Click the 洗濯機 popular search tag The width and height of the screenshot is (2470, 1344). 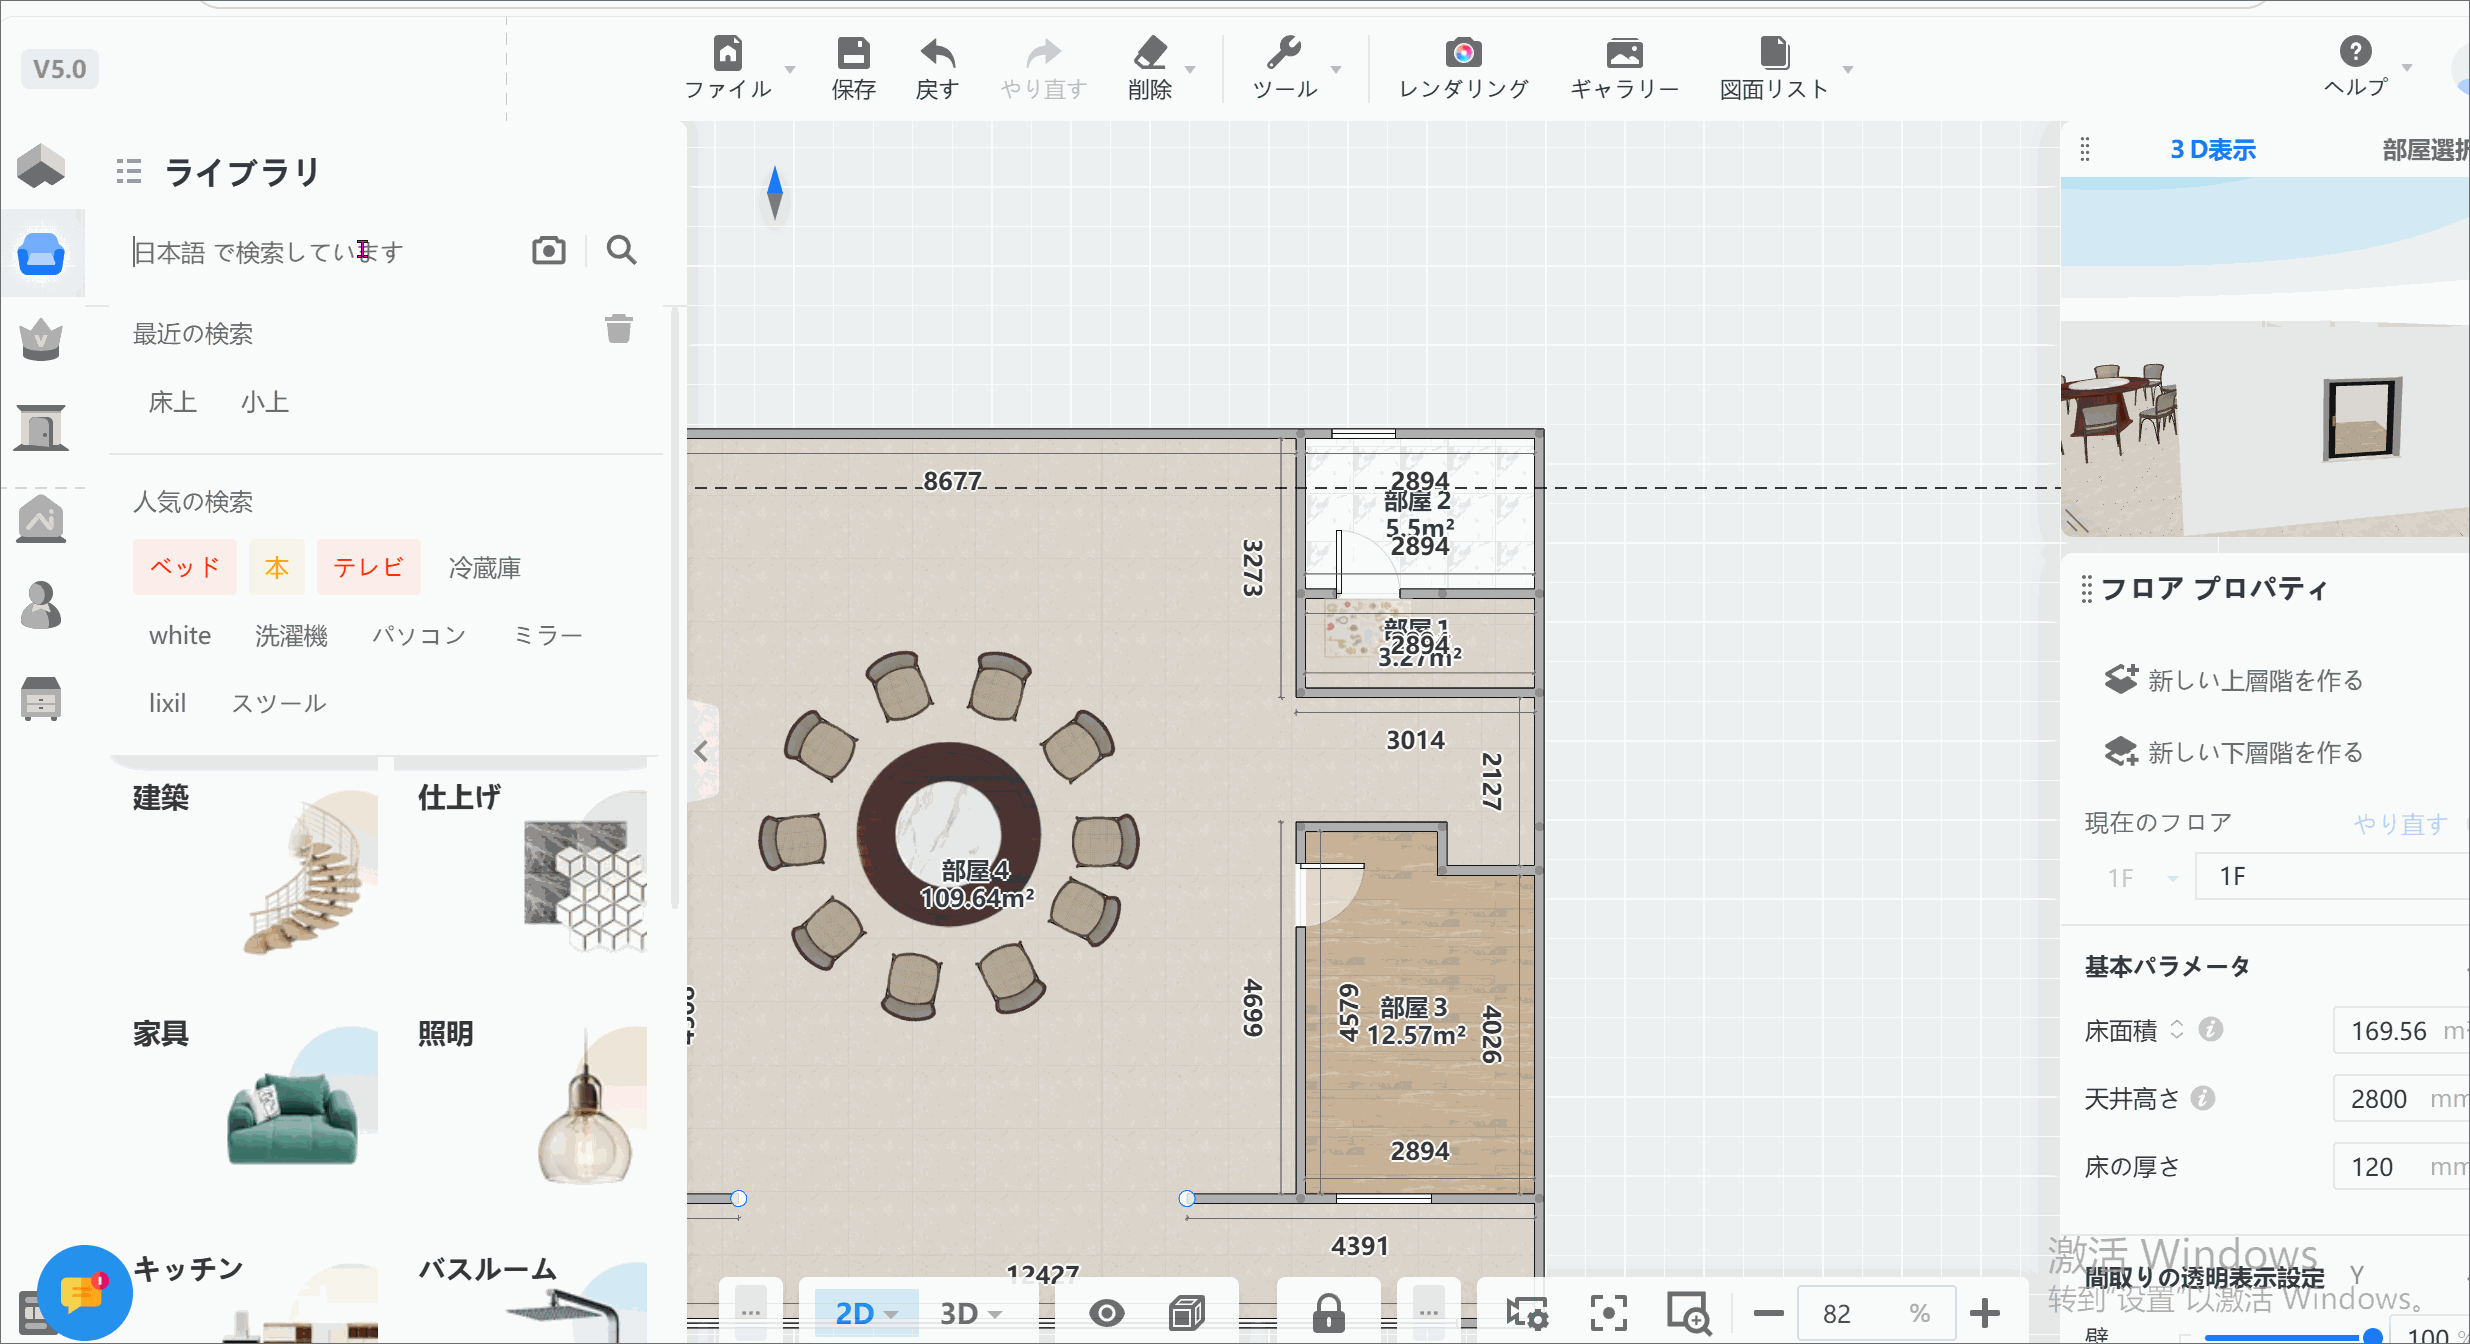tap(291, 635)
